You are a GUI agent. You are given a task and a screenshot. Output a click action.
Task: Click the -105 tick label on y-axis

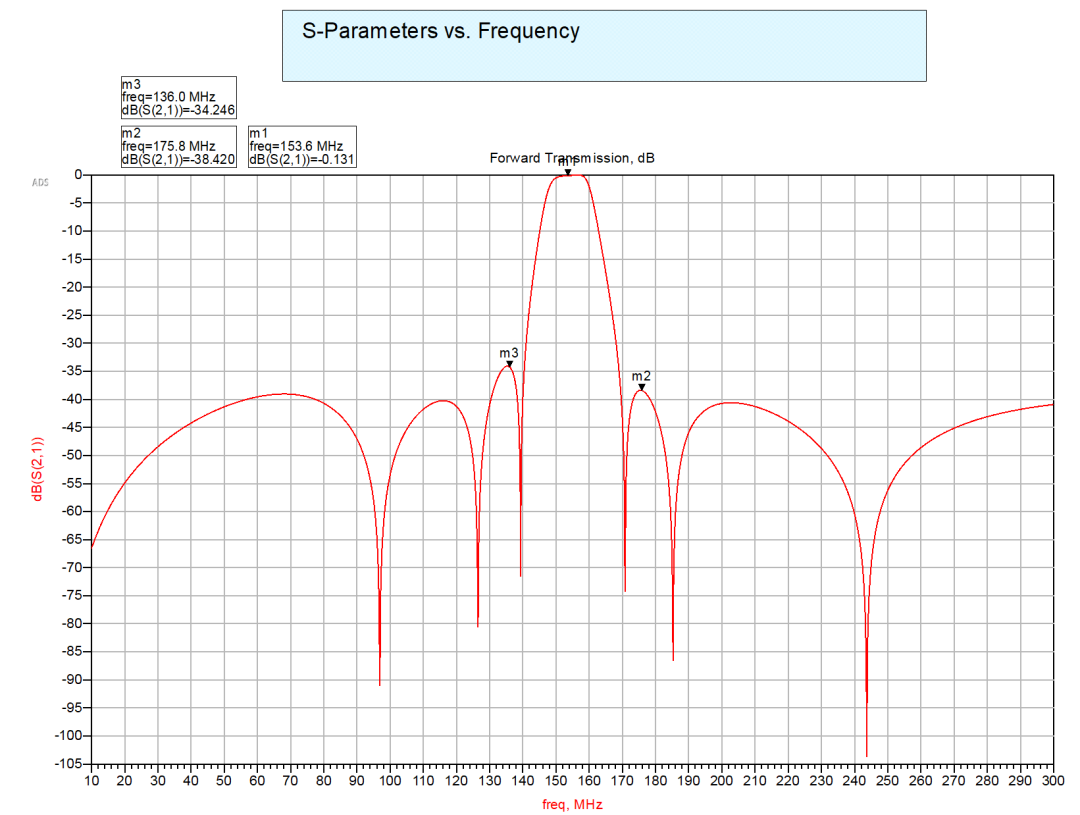tap(66, 764)
